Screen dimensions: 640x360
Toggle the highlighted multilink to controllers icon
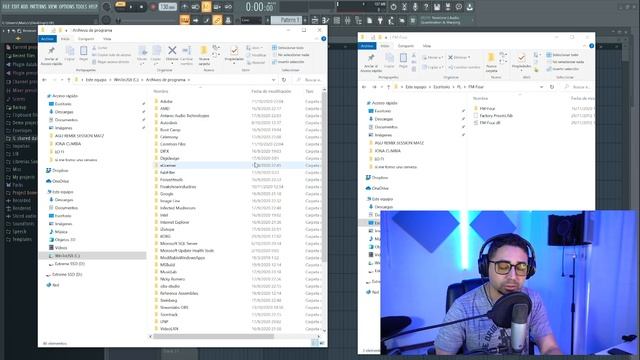pos(217,20)
